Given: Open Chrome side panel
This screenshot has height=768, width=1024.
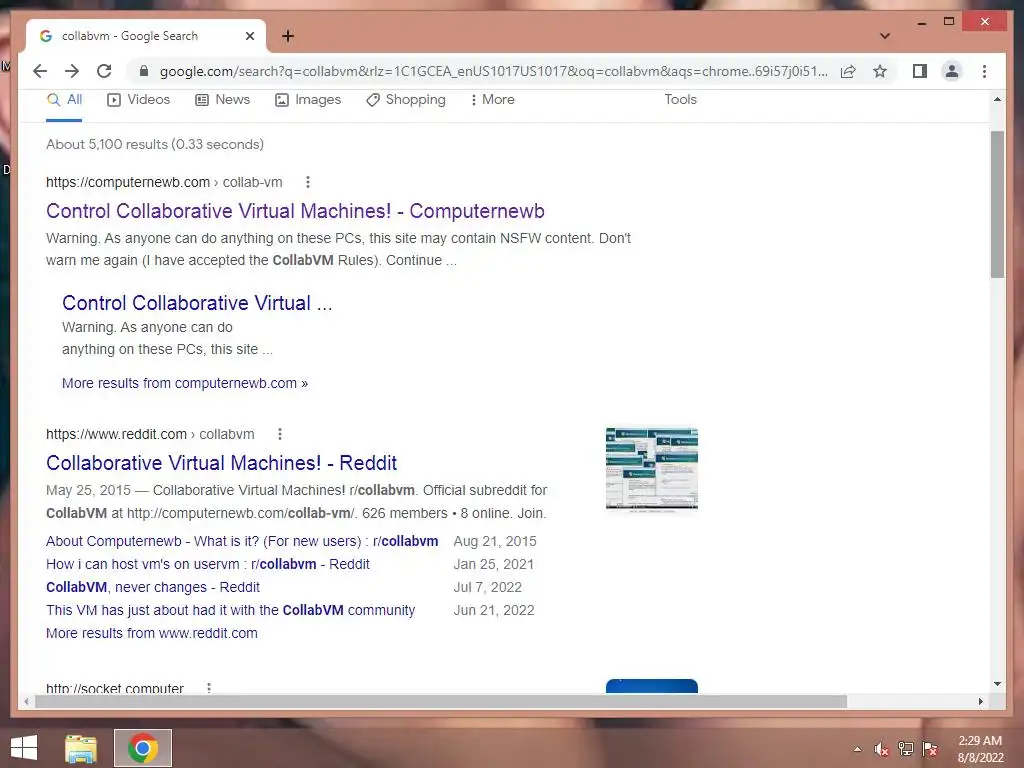Looking at the screenshot, I should click(x=920, y=71).
